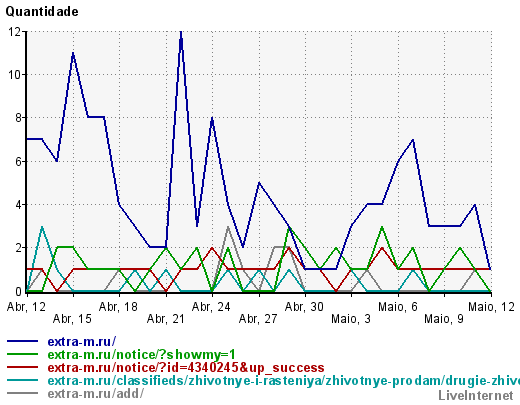The image size is (520, 405).
Task: Click the y-axis value 4
Action: (18, 205)
